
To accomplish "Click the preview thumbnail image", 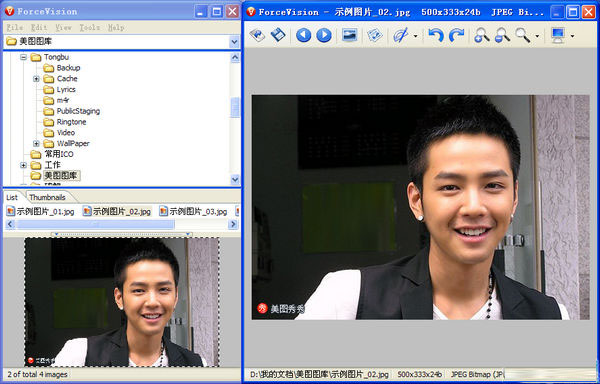I will pyautogui.click(x=122, y=302).
